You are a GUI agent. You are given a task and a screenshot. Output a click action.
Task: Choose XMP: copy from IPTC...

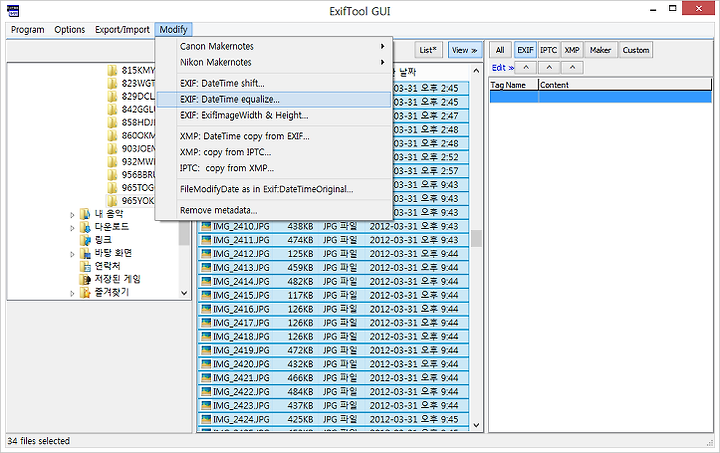click(274, 152)
